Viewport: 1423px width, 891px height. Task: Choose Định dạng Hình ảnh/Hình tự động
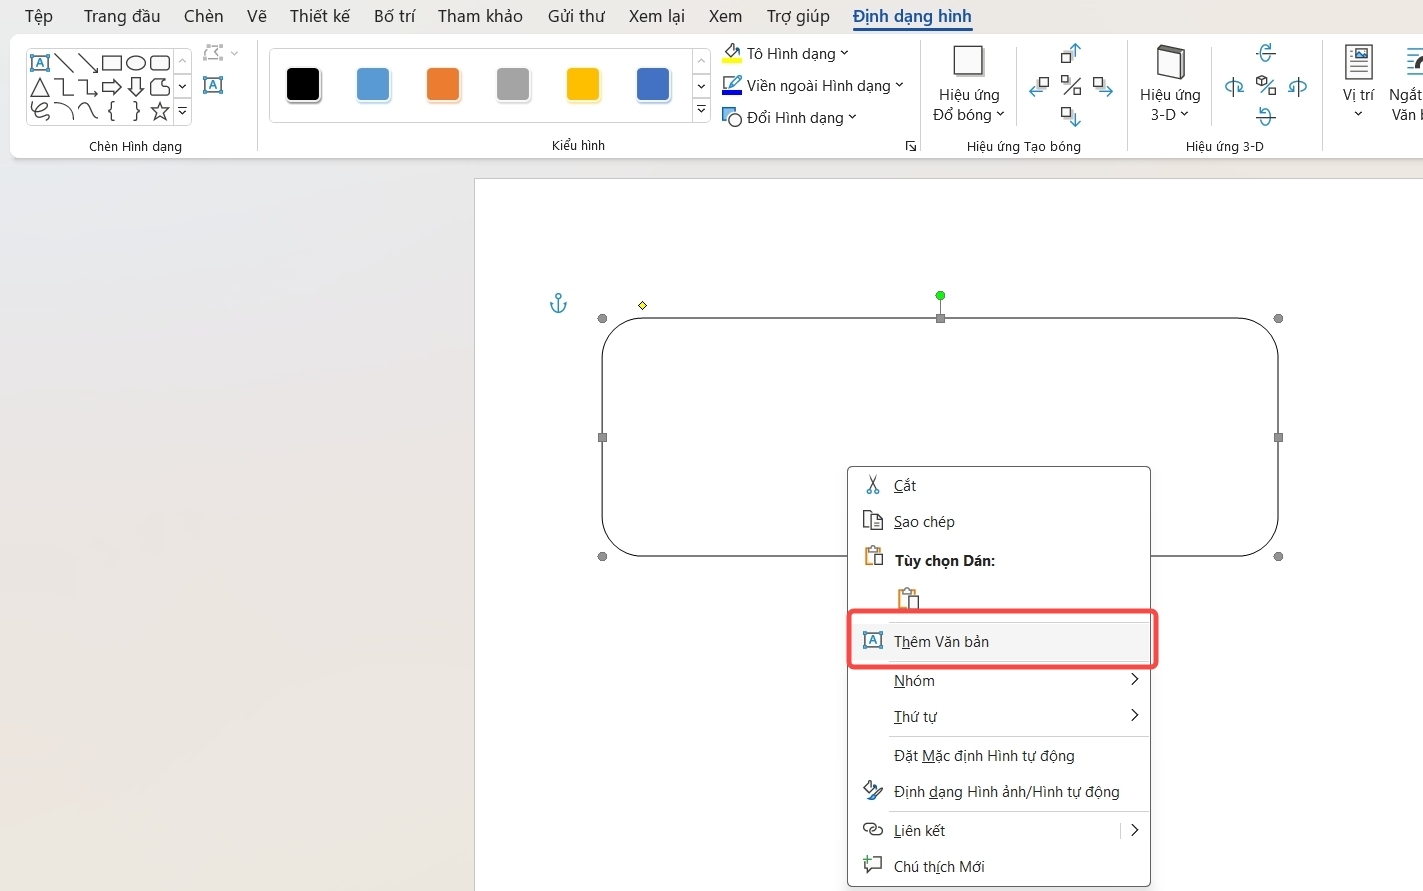(x=999, y=791)
